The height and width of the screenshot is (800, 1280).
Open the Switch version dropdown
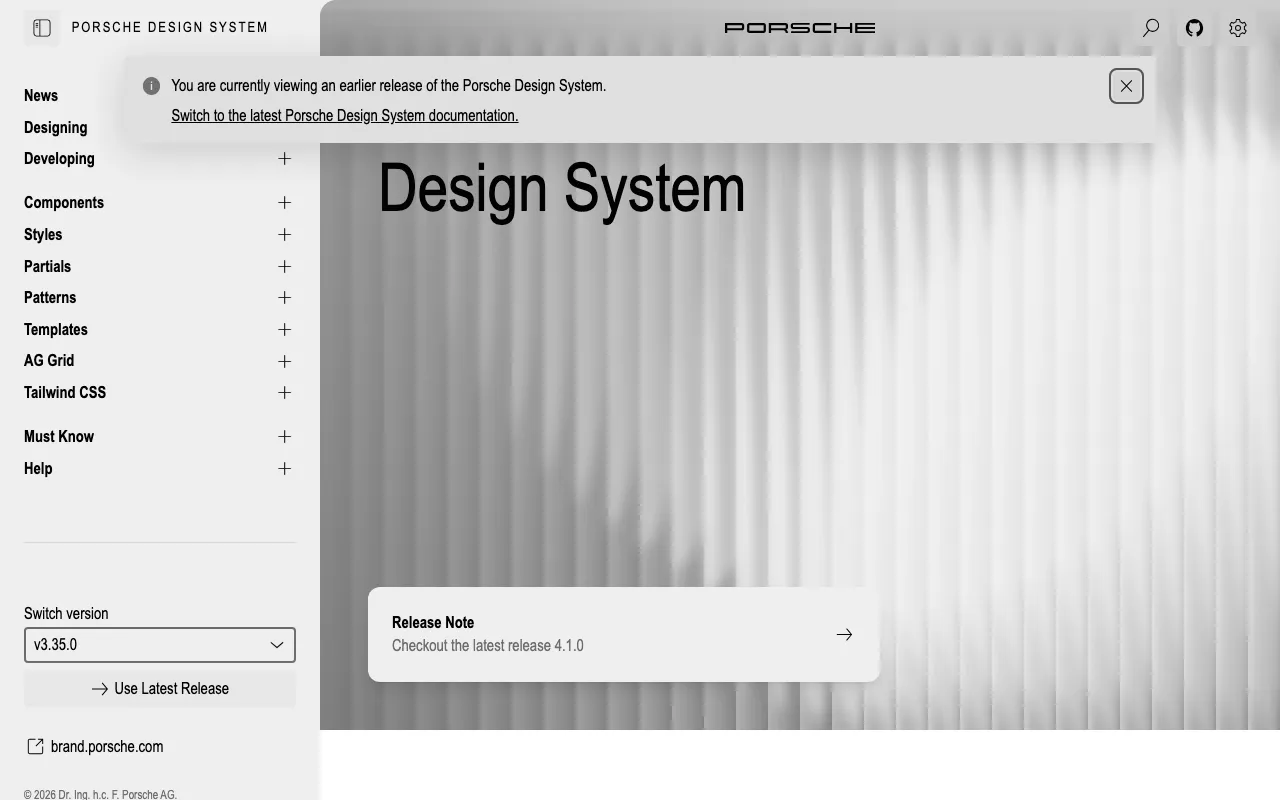[160, 645]
